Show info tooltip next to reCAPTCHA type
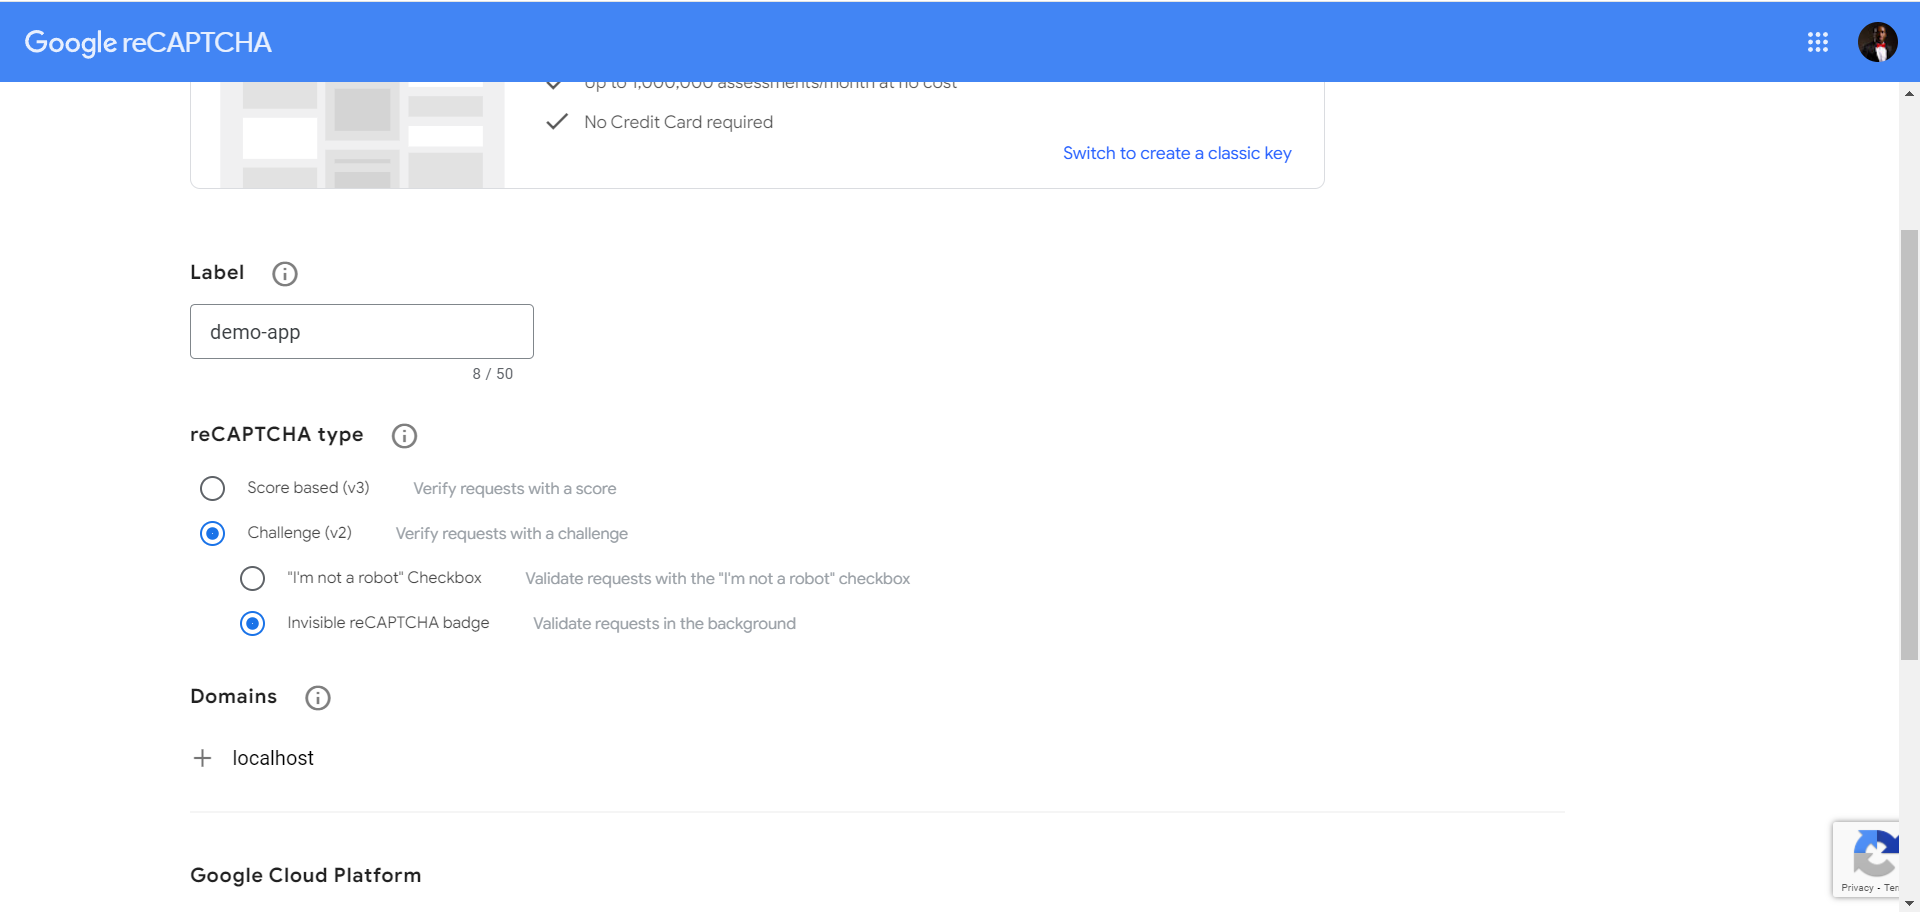 404,436
